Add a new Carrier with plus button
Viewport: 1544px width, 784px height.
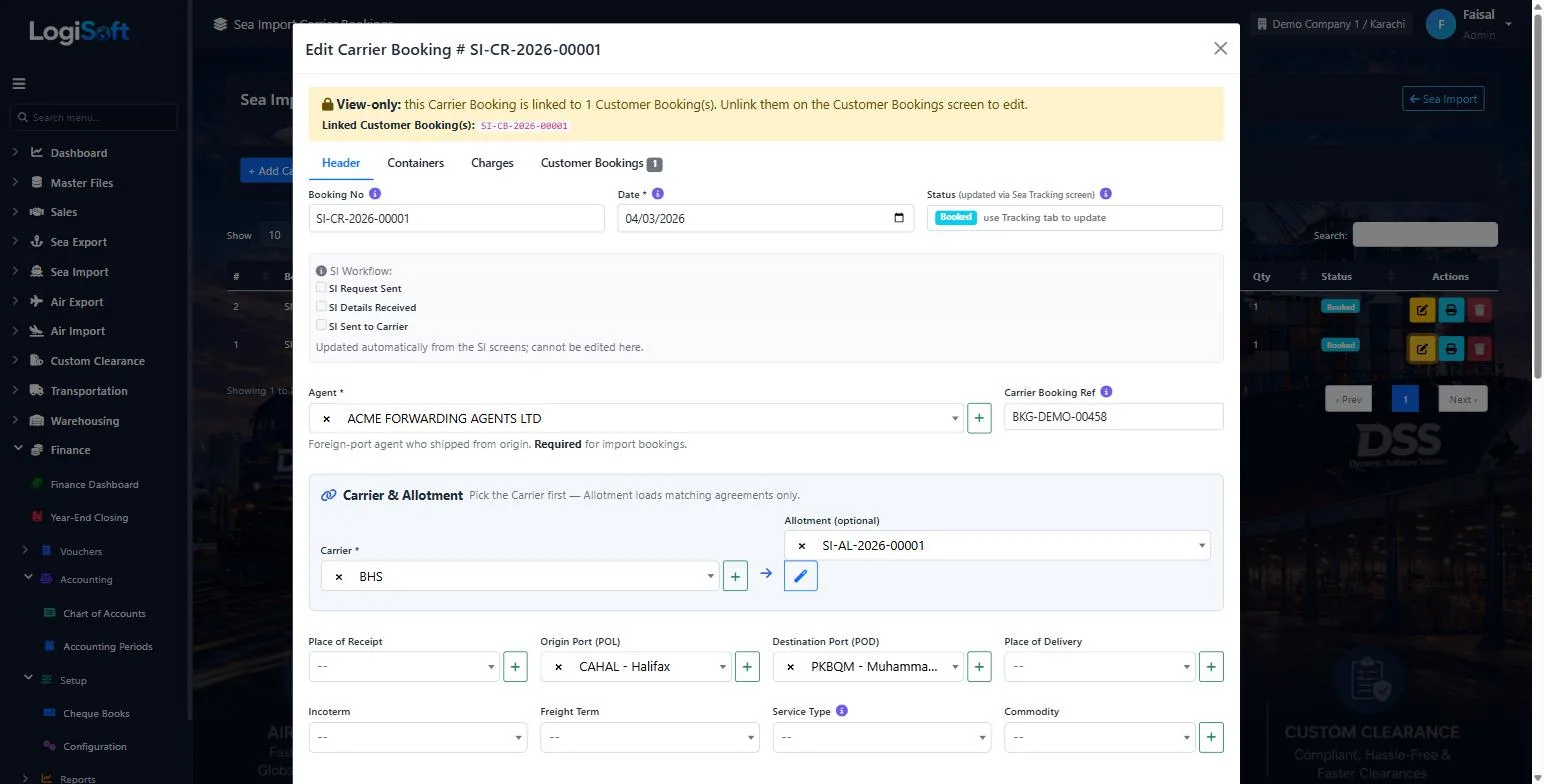735,576
